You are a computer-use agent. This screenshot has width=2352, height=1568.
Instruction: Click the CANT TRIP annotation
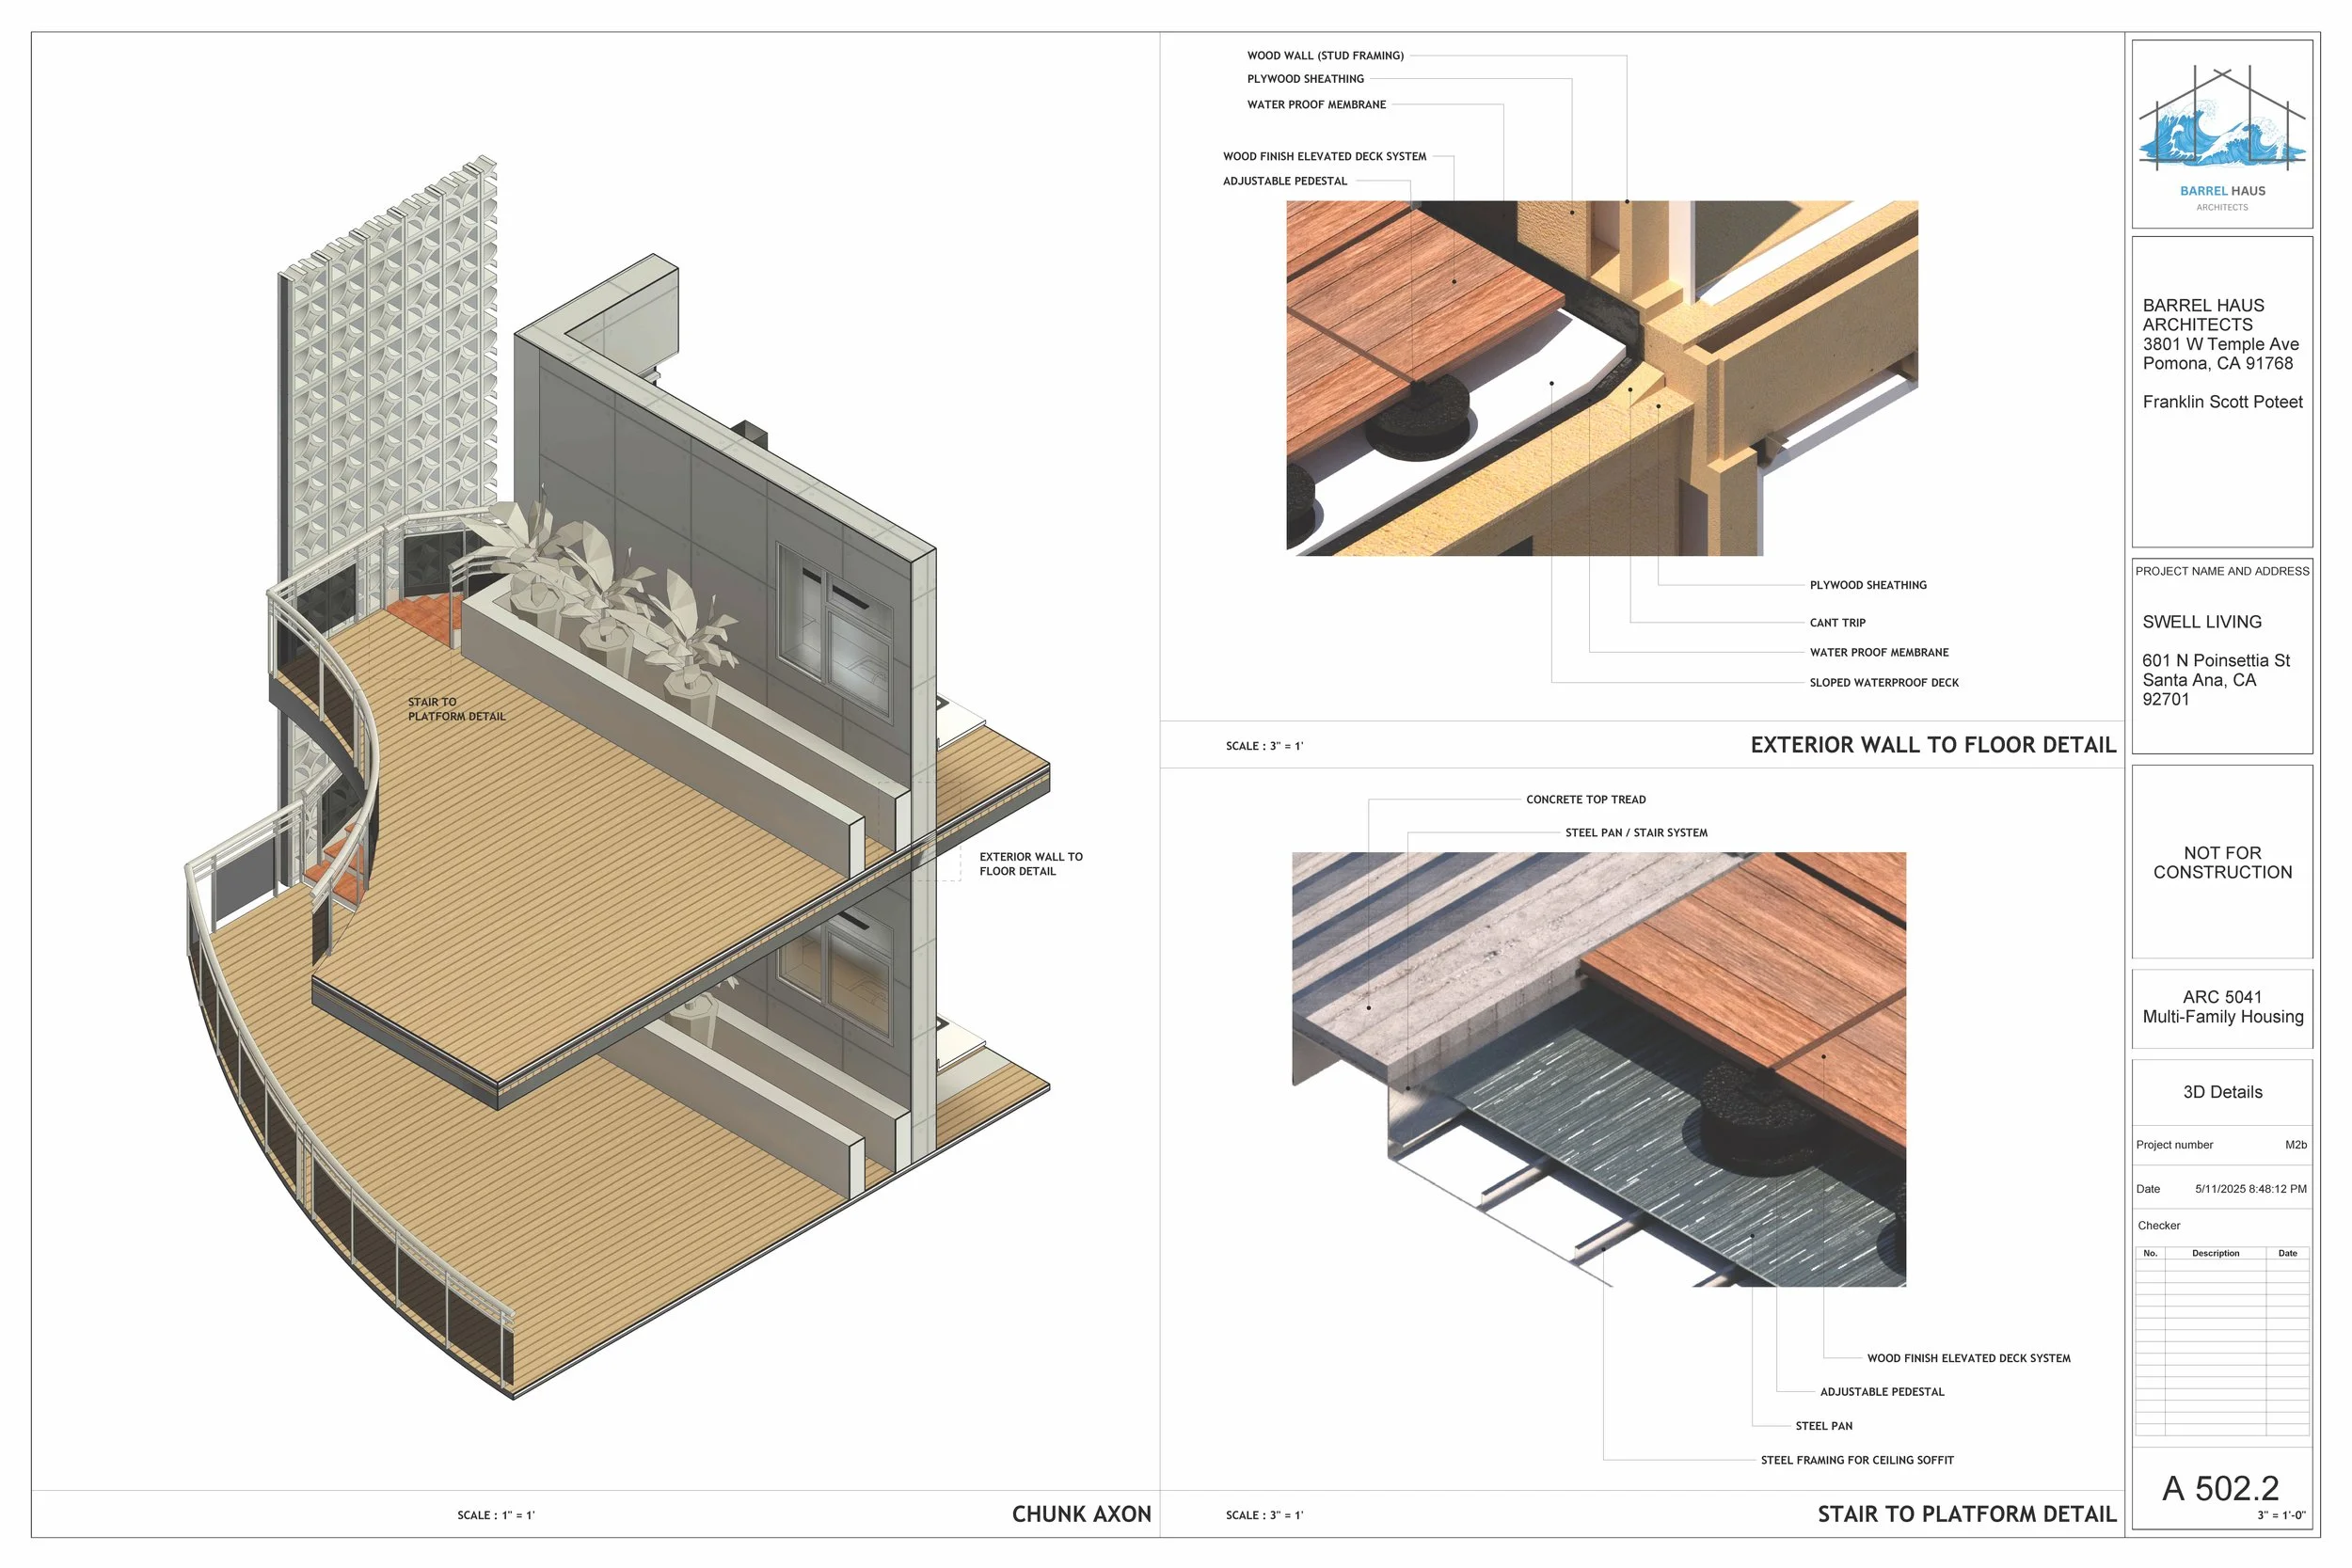[x=1837, y=623]
